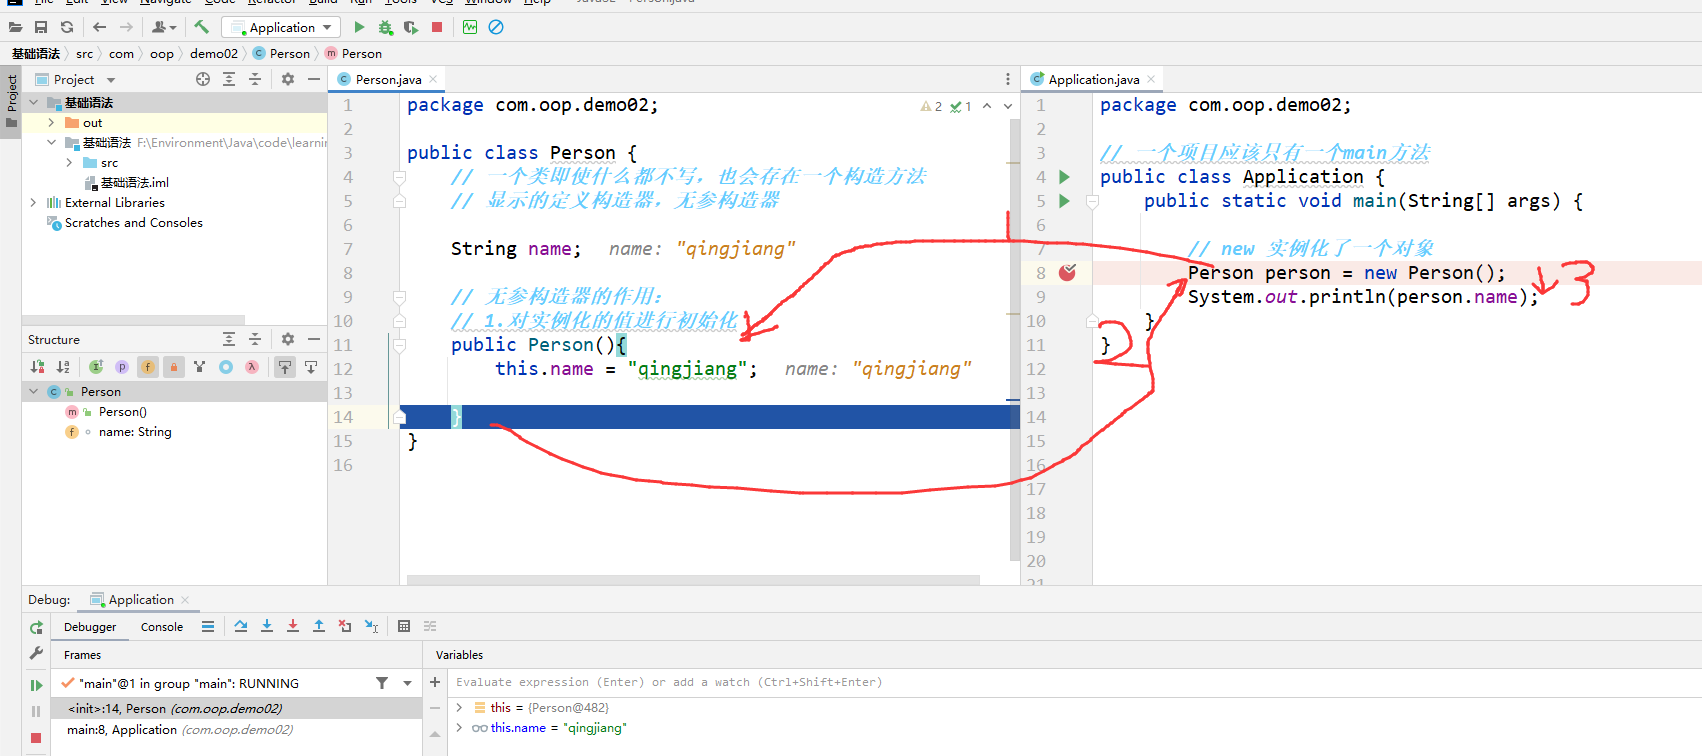Toggle Sort by Visibility in Structure panel
Viewport: 1702px width, 756px height.
coord(37,367)
